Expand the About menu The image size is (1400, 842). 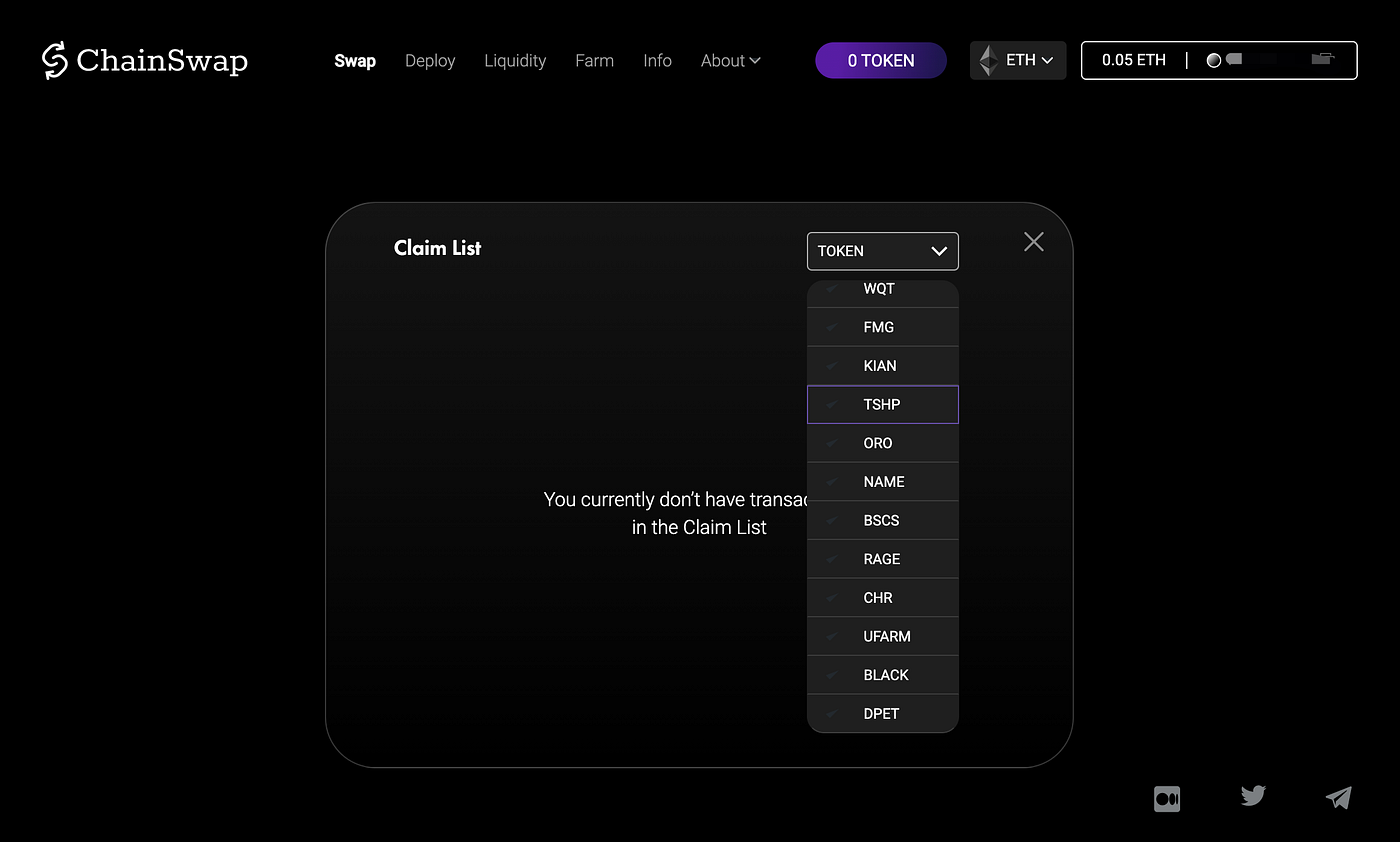coord(730,60)
